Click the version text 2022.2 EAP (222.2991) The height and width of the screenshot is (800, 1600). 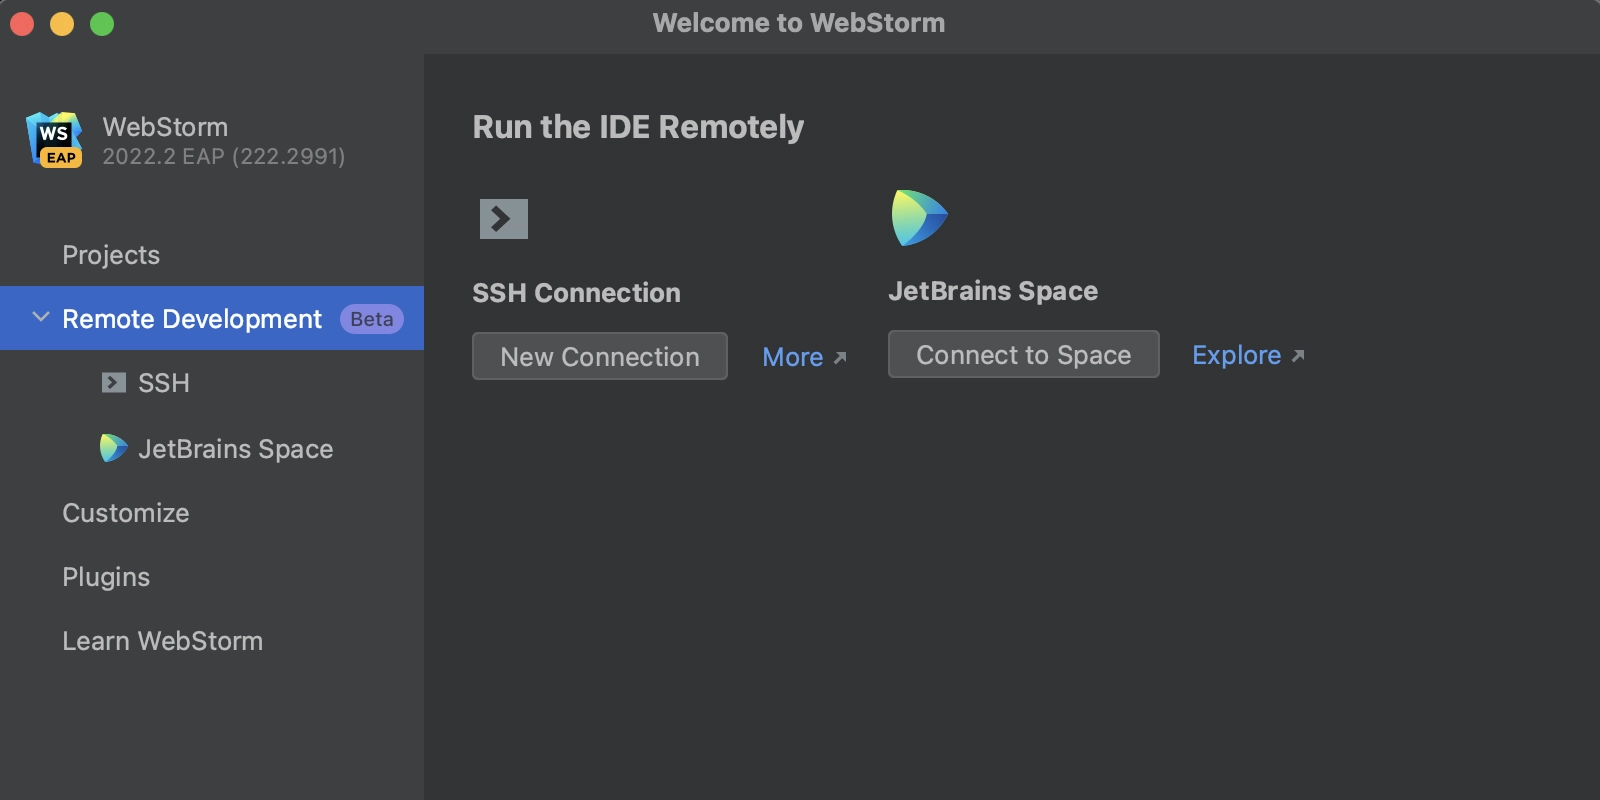click(x=224, y=156)
